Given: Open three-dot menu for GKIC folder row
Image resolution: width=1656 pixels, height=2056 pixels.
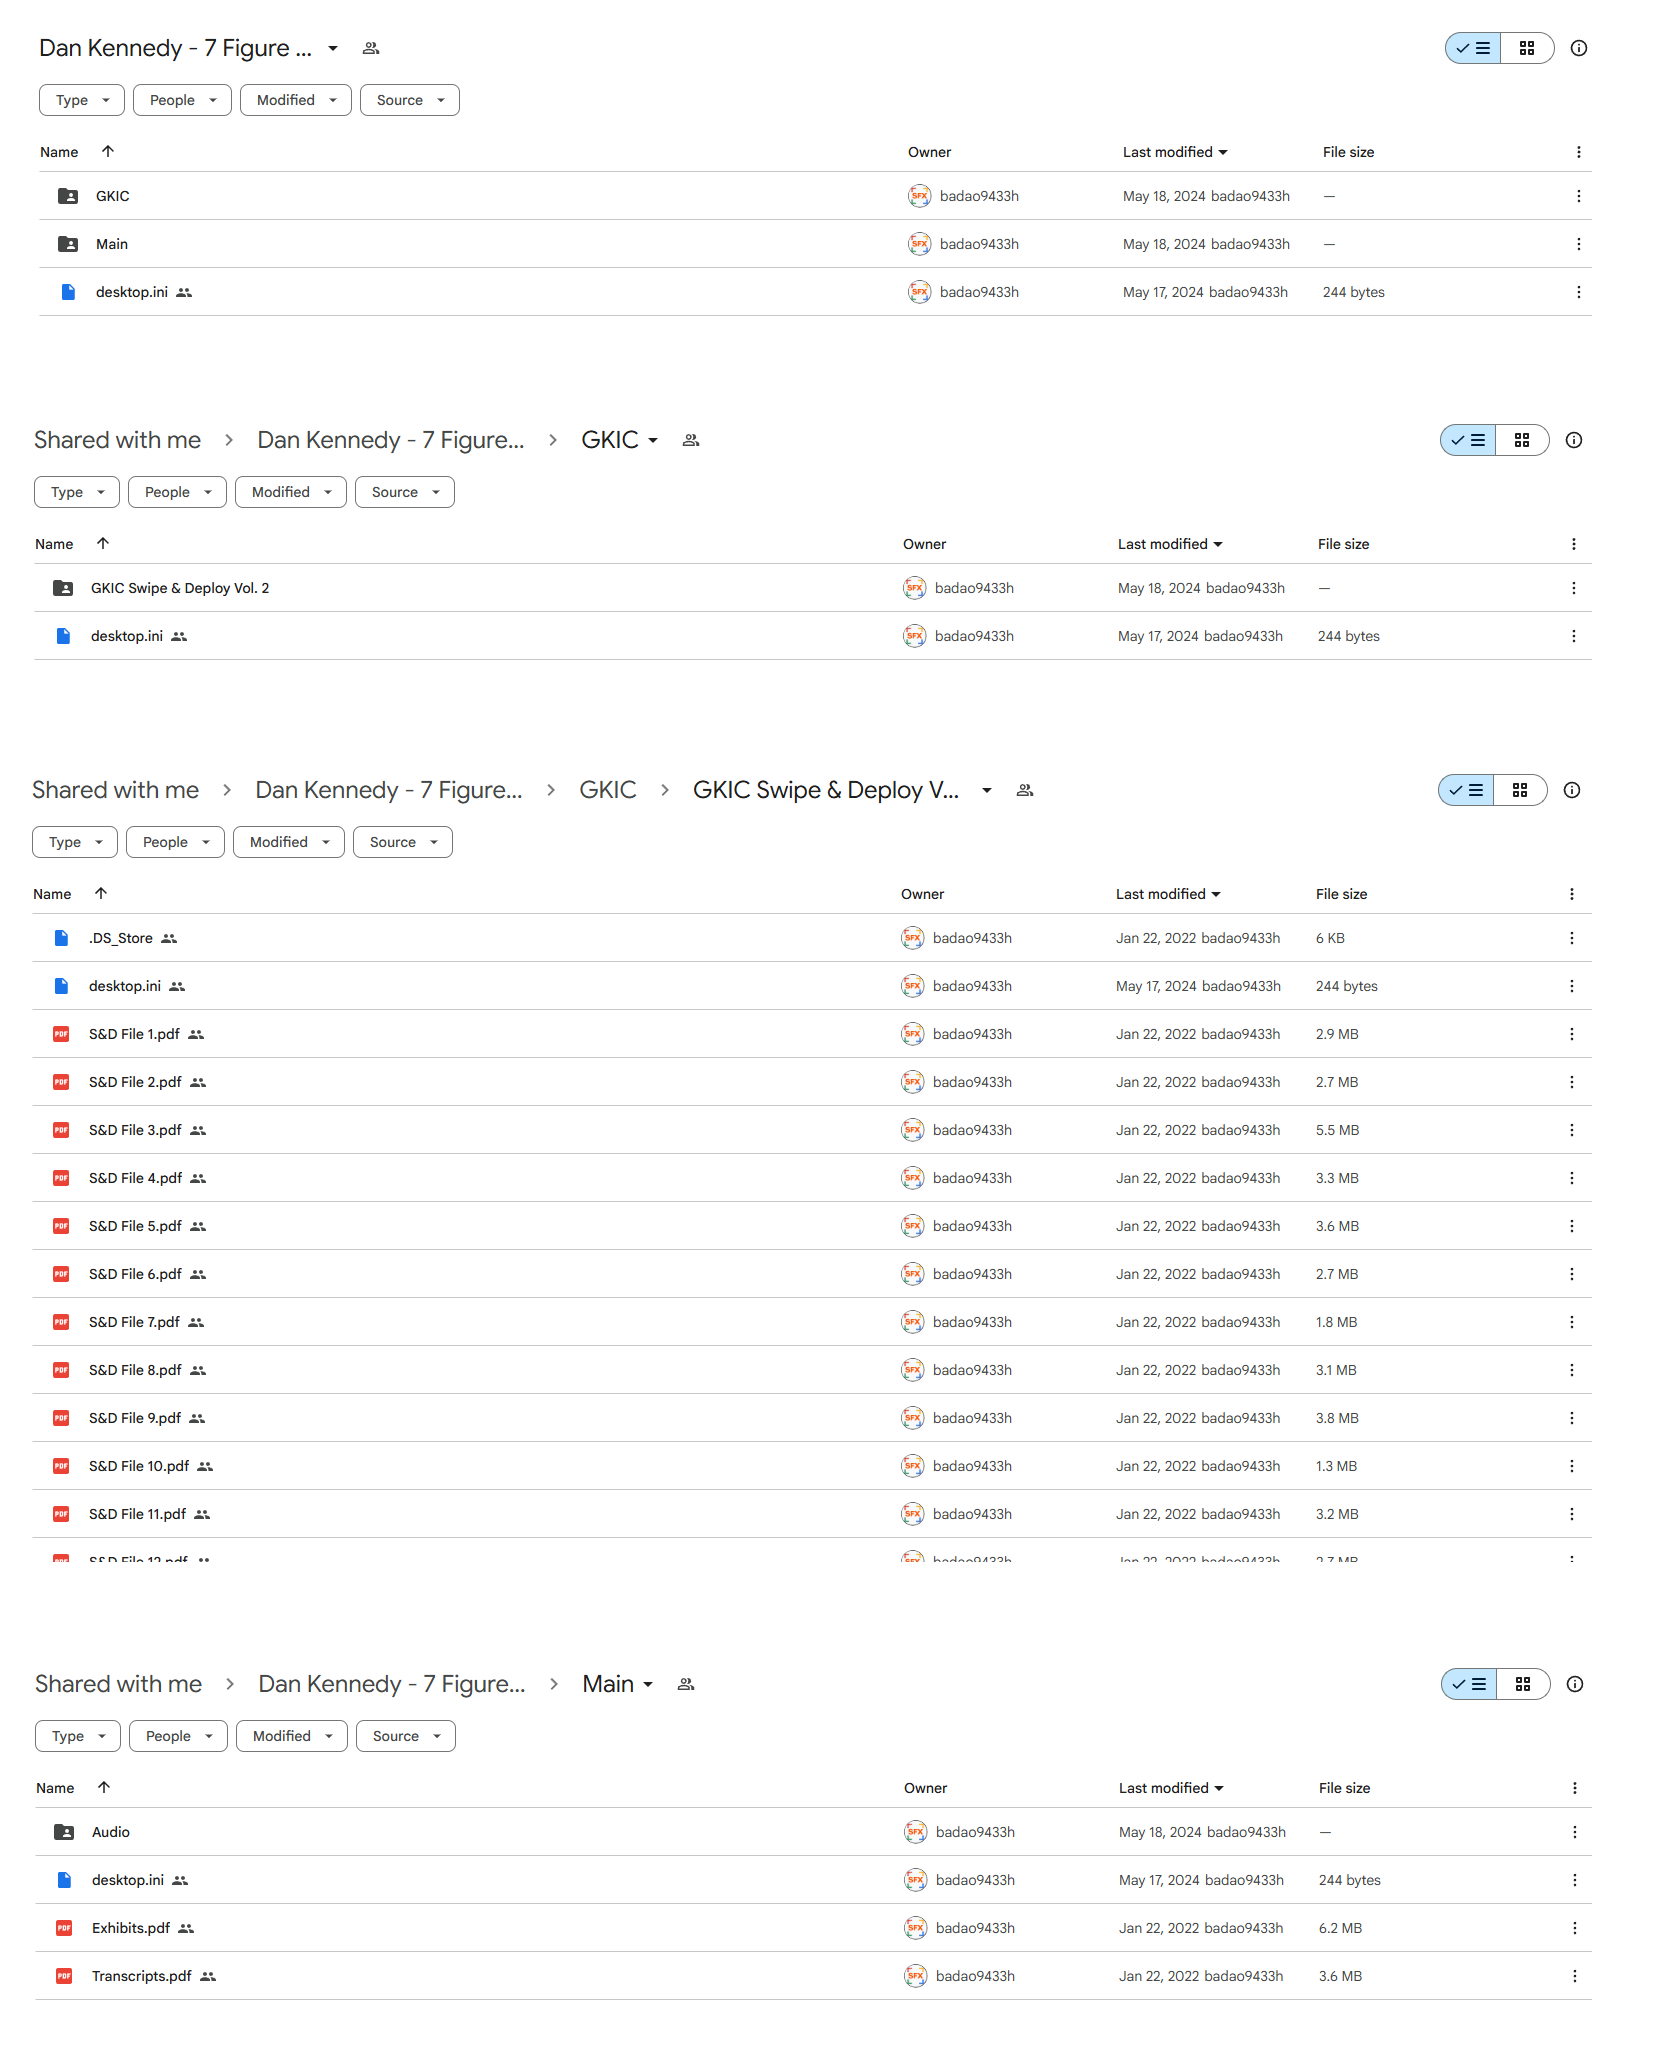Looking at the screenshot, I should 1579,196.
